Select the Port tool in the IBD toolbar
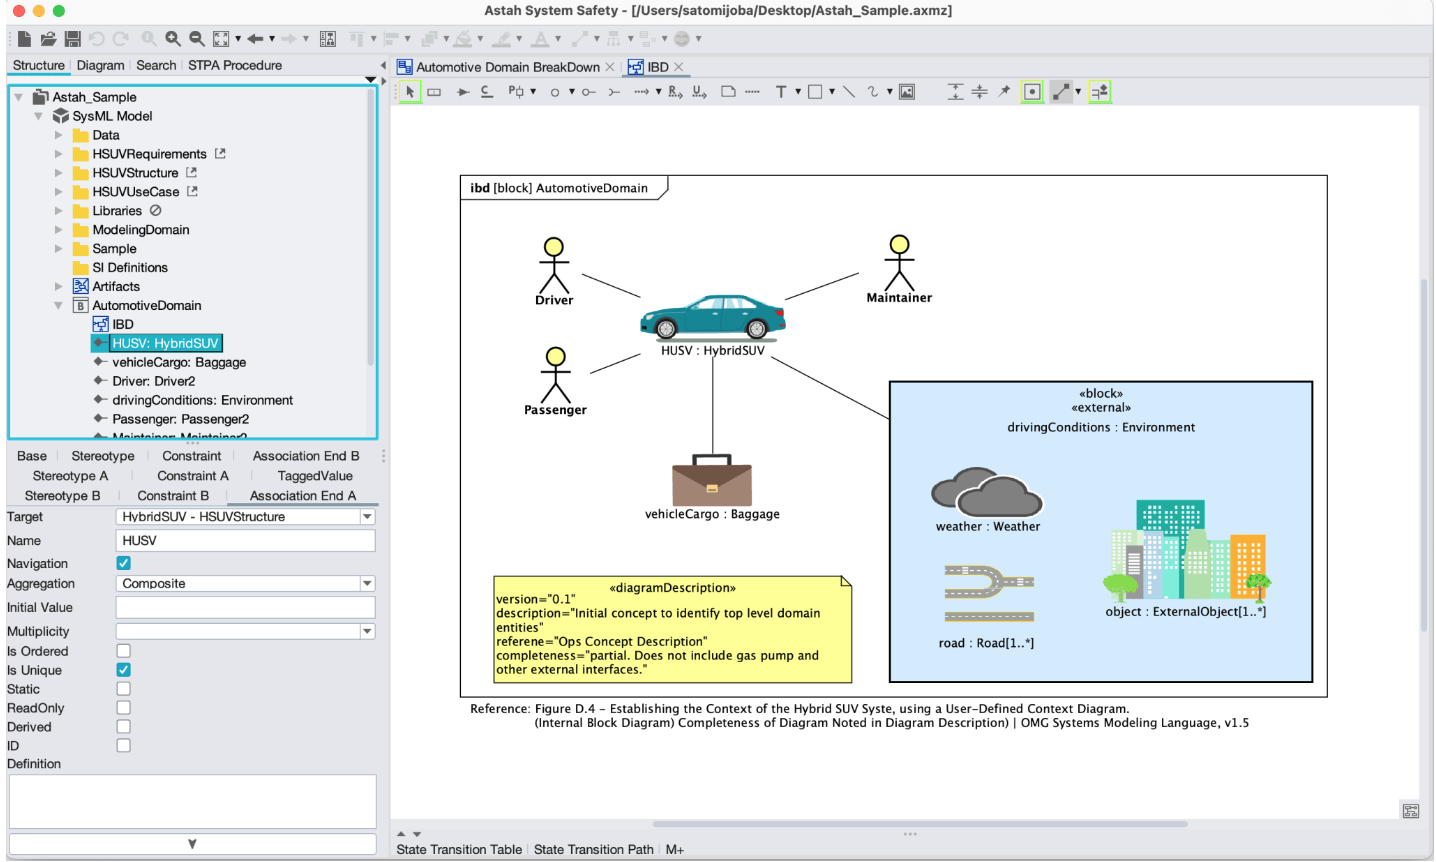 (x=514, y=91)
